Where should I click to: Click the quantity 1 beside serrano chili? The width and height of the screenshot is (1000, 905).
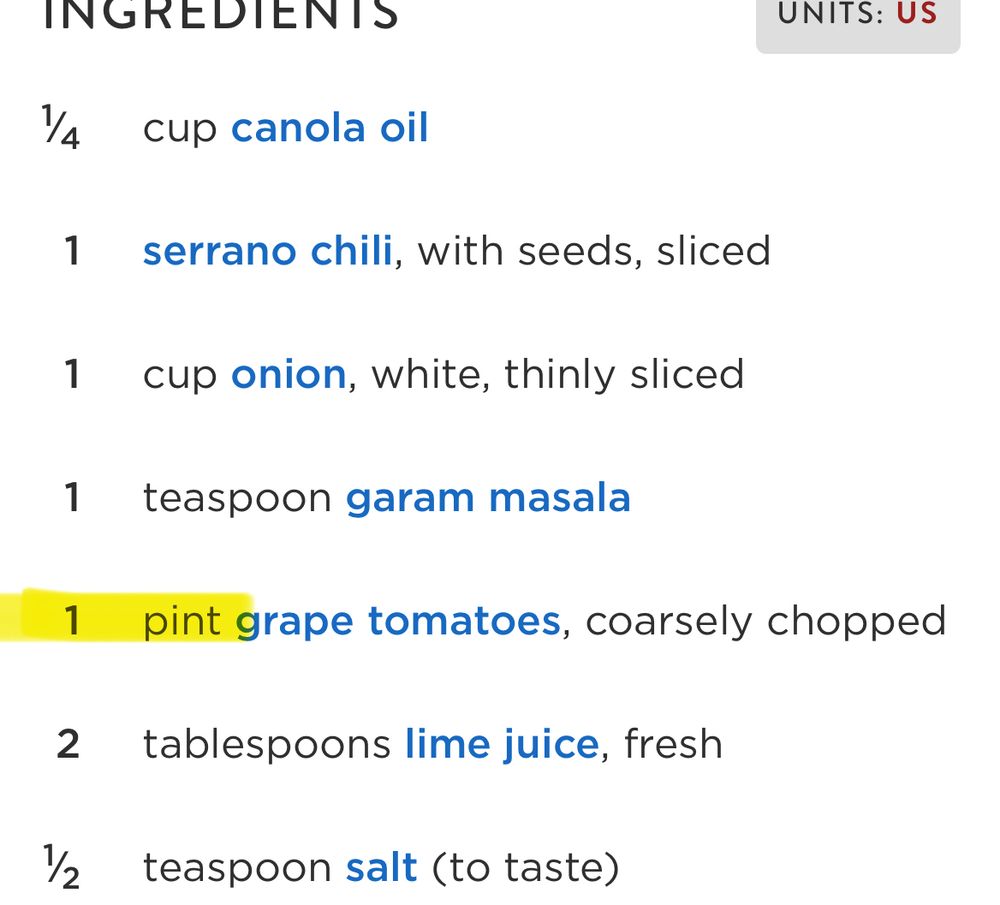pos(72,251)
